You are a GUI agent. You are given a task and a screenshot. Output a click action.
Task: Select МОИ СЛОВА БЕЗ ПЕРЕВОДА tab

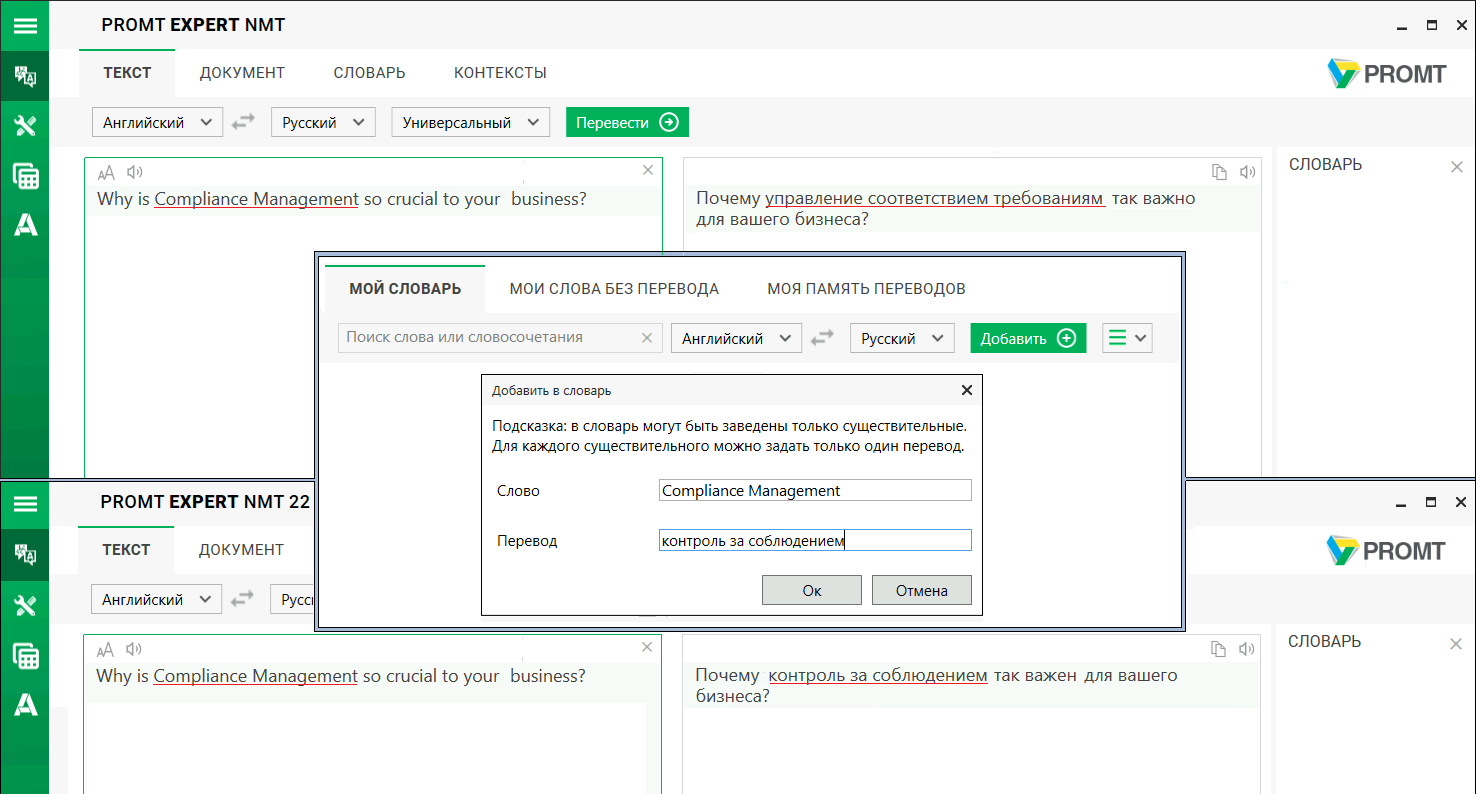click(614, 289)
